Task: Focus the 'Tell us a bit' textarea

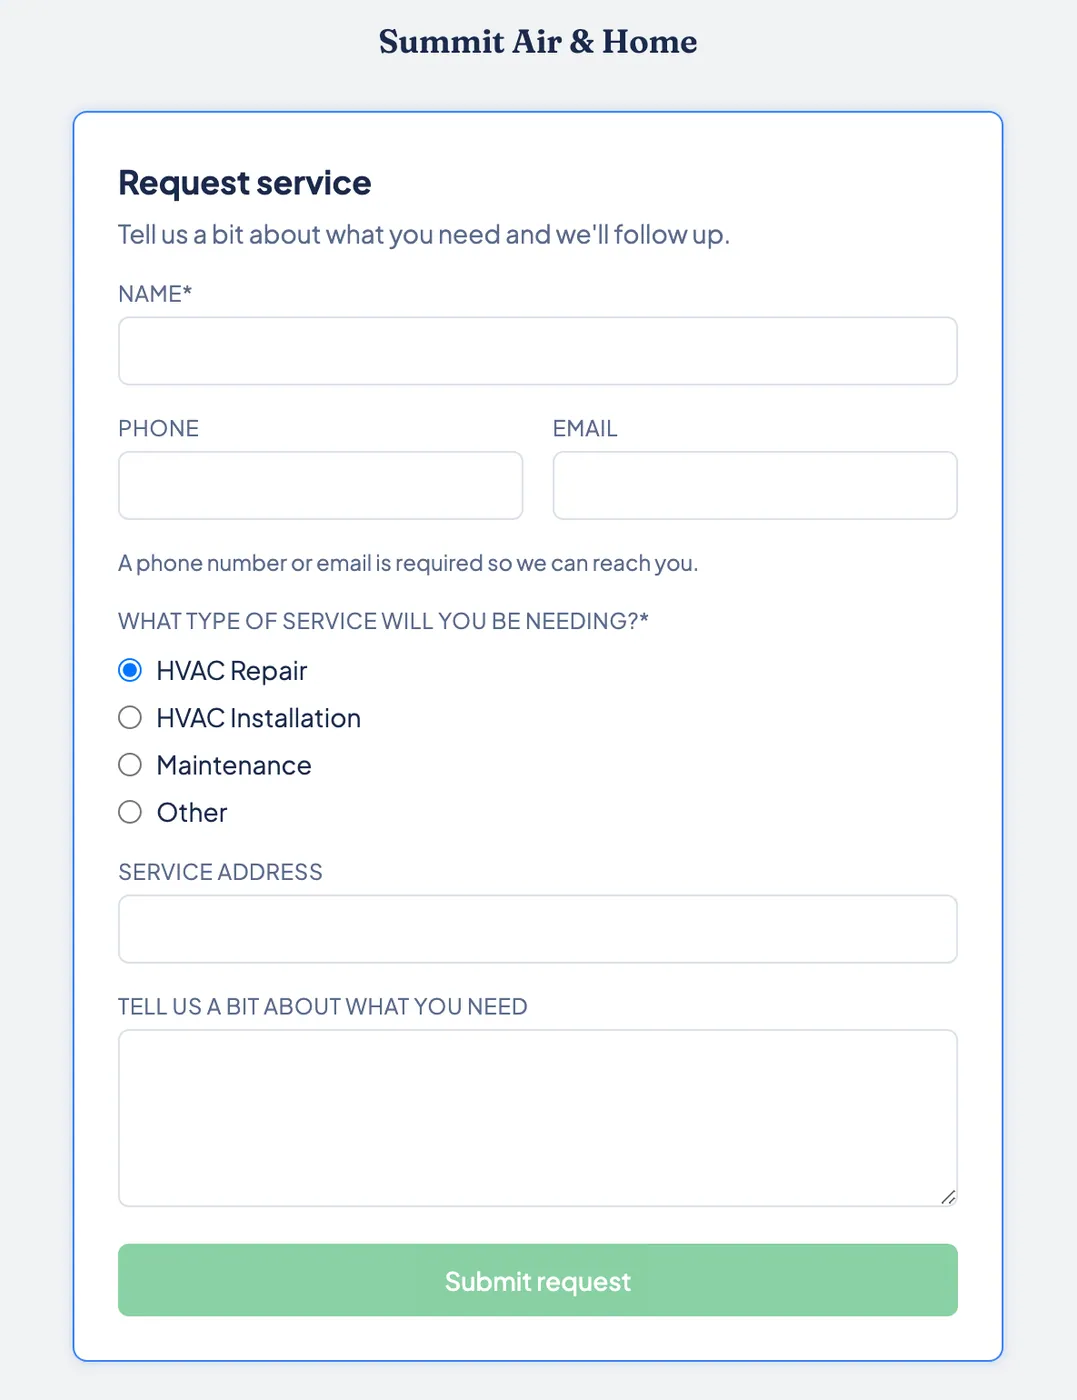Action: click(x=538, y=1118)
